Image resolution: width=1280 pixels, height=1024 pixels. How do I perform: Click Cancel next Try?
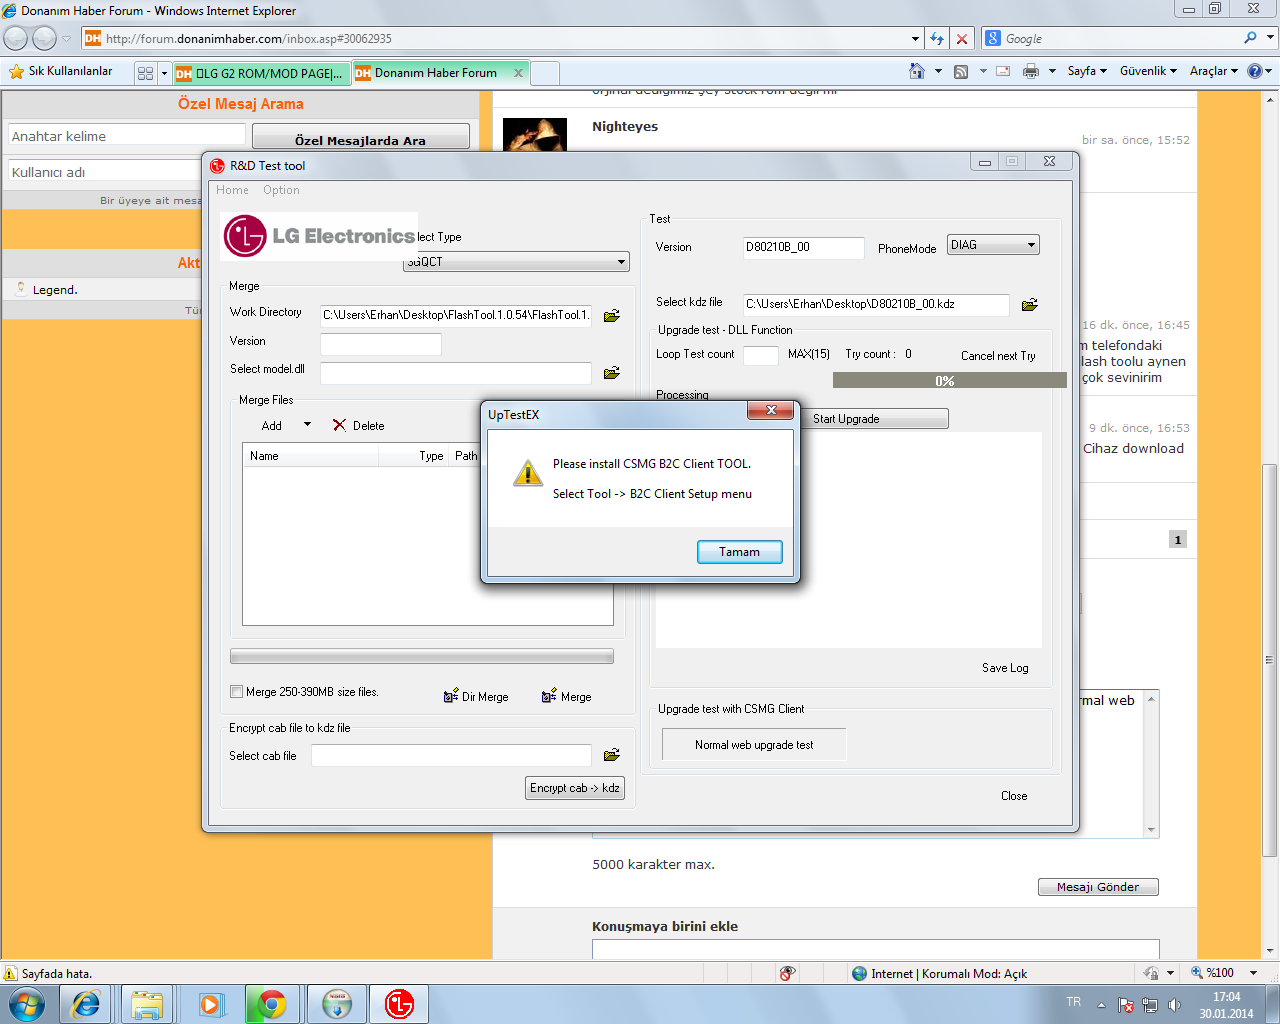[998, 356]
